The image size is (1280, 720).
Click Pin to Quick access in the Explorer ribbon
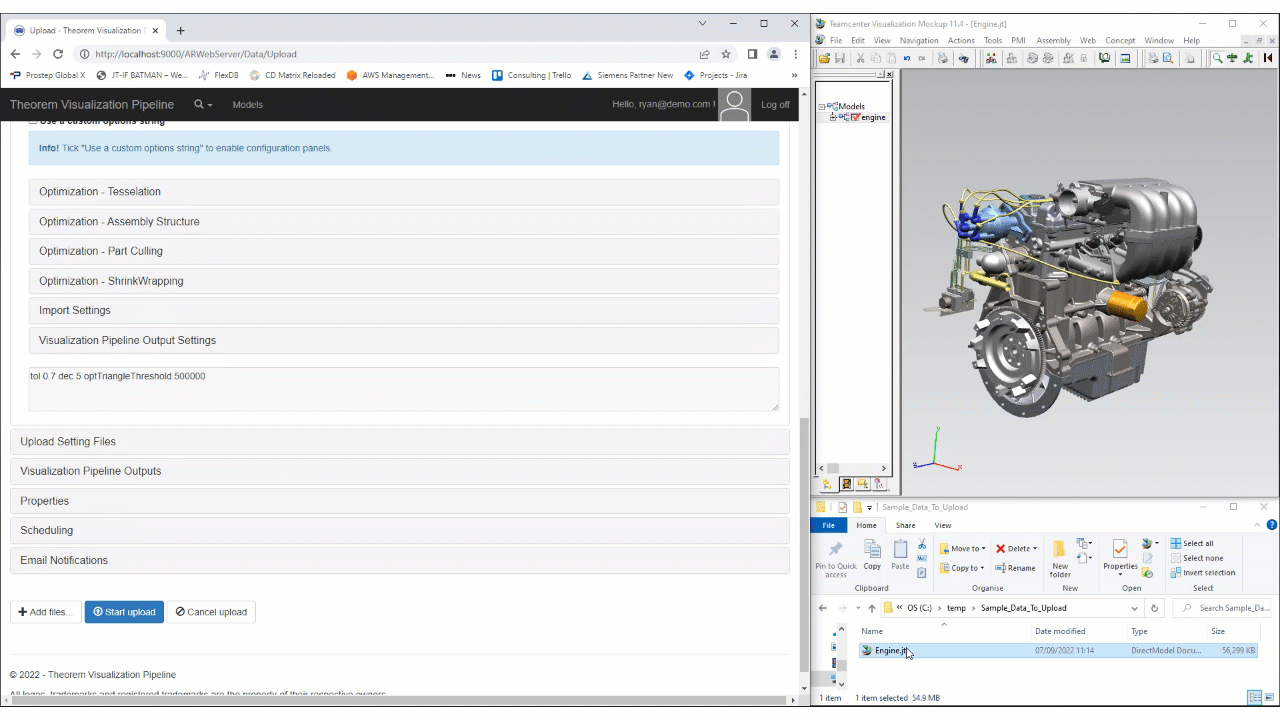835,556
